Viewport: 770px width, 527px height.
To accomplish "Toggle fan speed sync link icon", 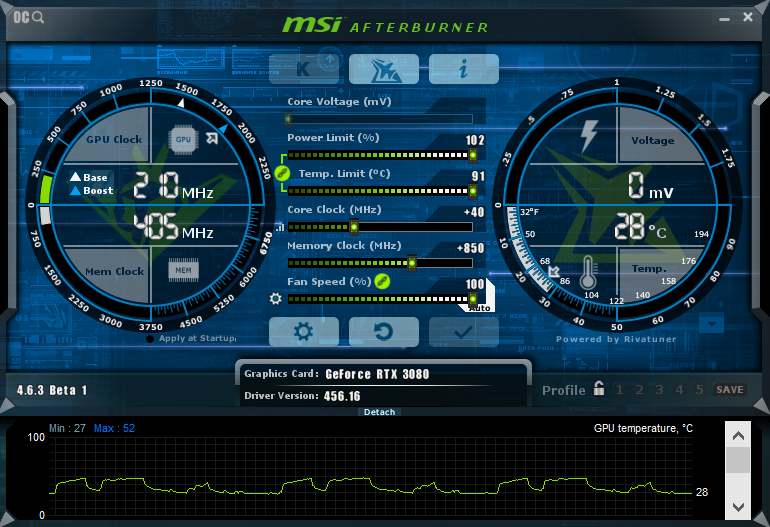I will pos(382,281).
